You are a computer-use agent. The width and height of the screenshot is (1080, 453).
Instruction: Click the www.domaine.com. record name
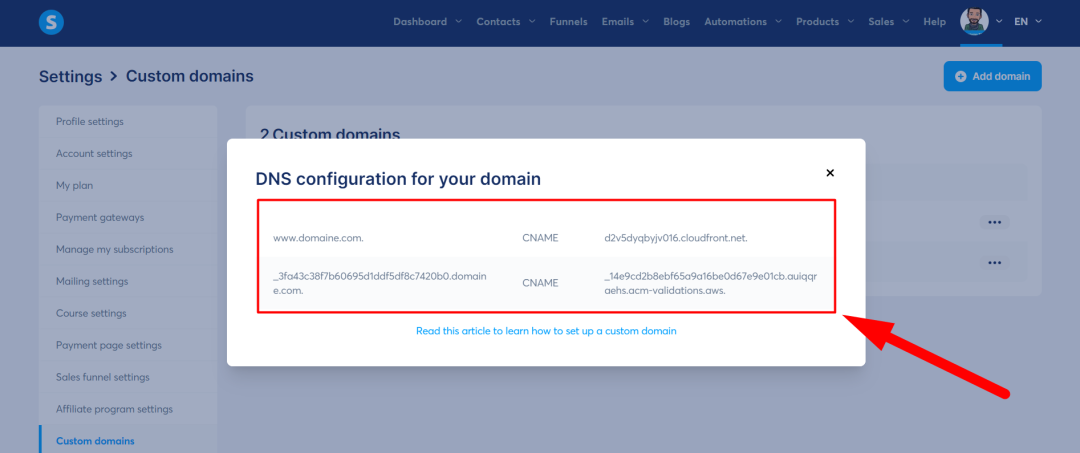(x=318, y=238)
